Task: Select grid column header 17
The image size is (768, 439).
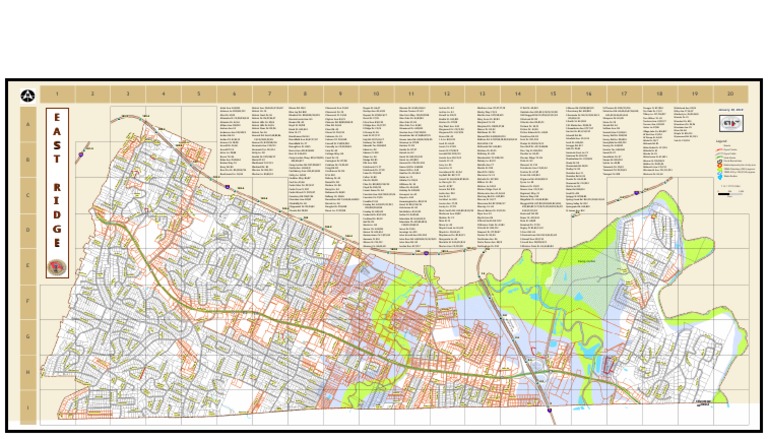Action: coord(624,94)
